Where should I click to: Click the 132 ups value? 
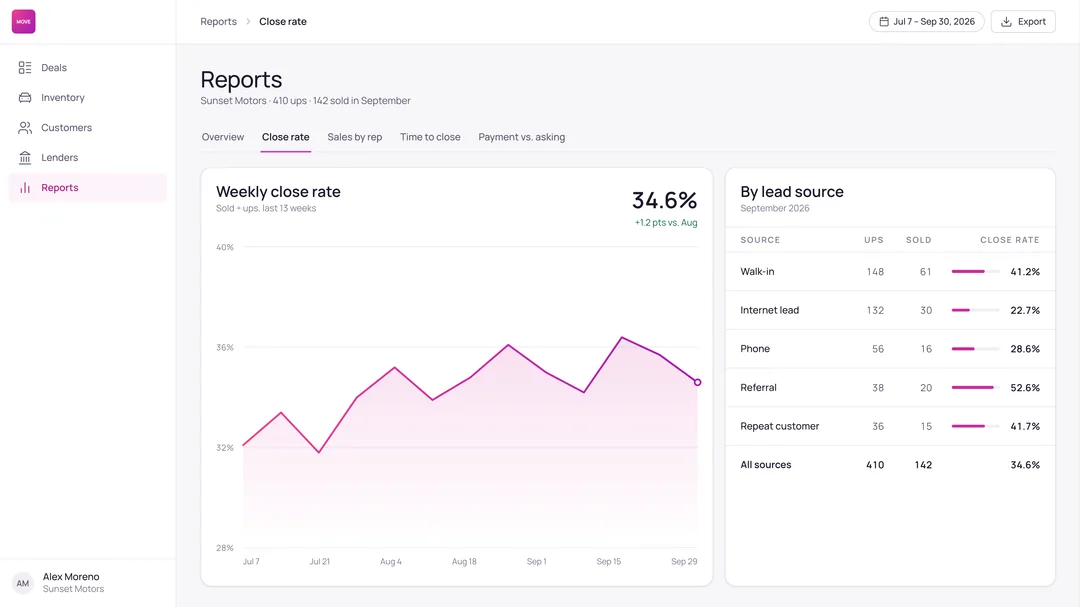point(875,310)
